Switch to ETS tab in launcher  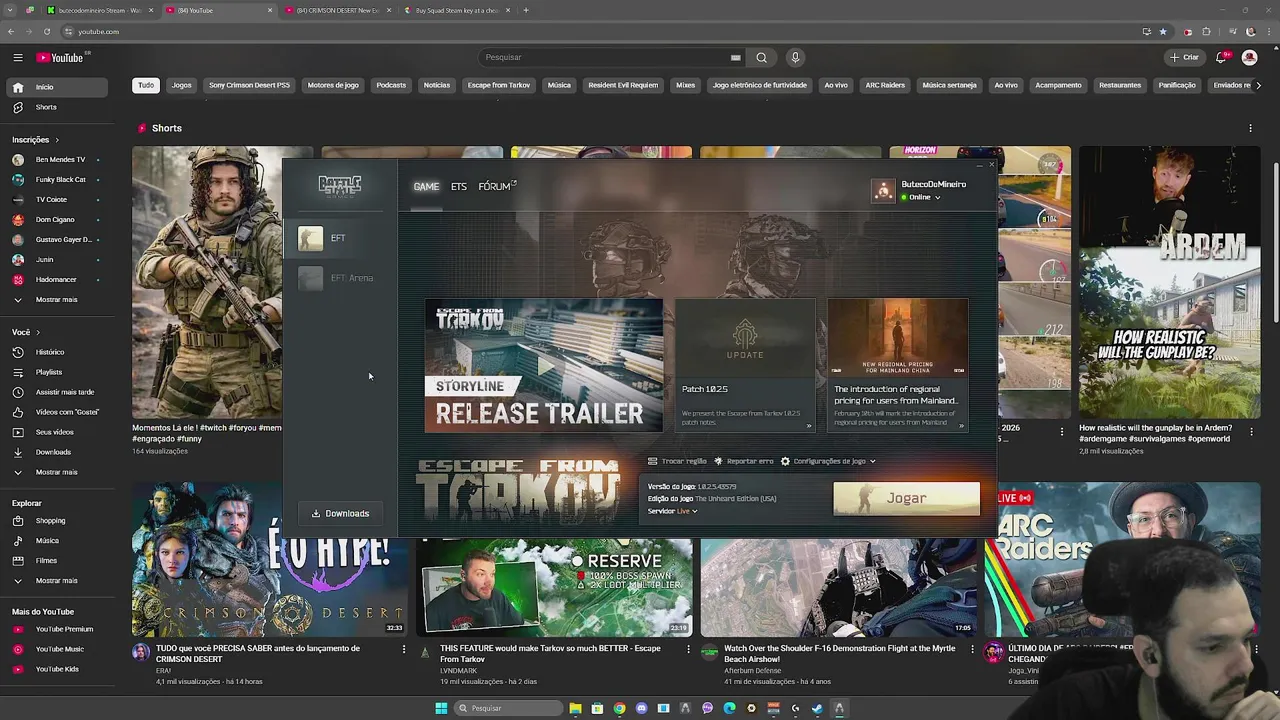459,187
